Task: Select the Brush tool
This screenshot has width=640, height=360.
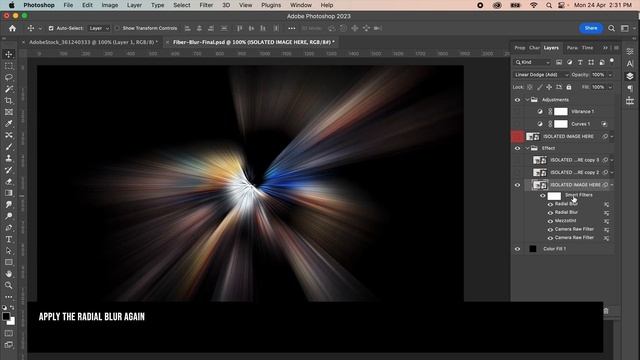Action: [9, 147]
